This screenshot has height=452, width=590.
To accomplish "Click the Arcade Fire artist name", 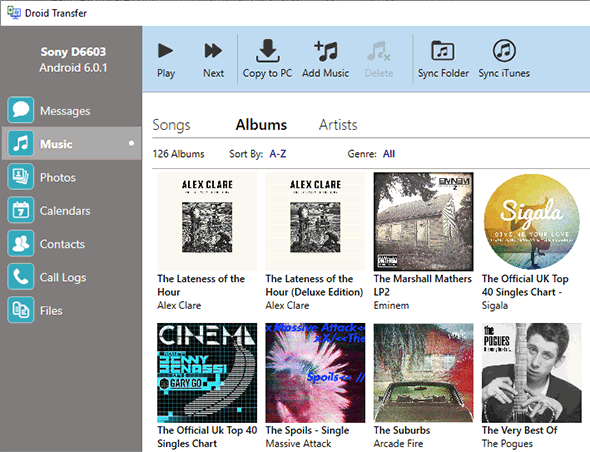I will pos(398,444).
